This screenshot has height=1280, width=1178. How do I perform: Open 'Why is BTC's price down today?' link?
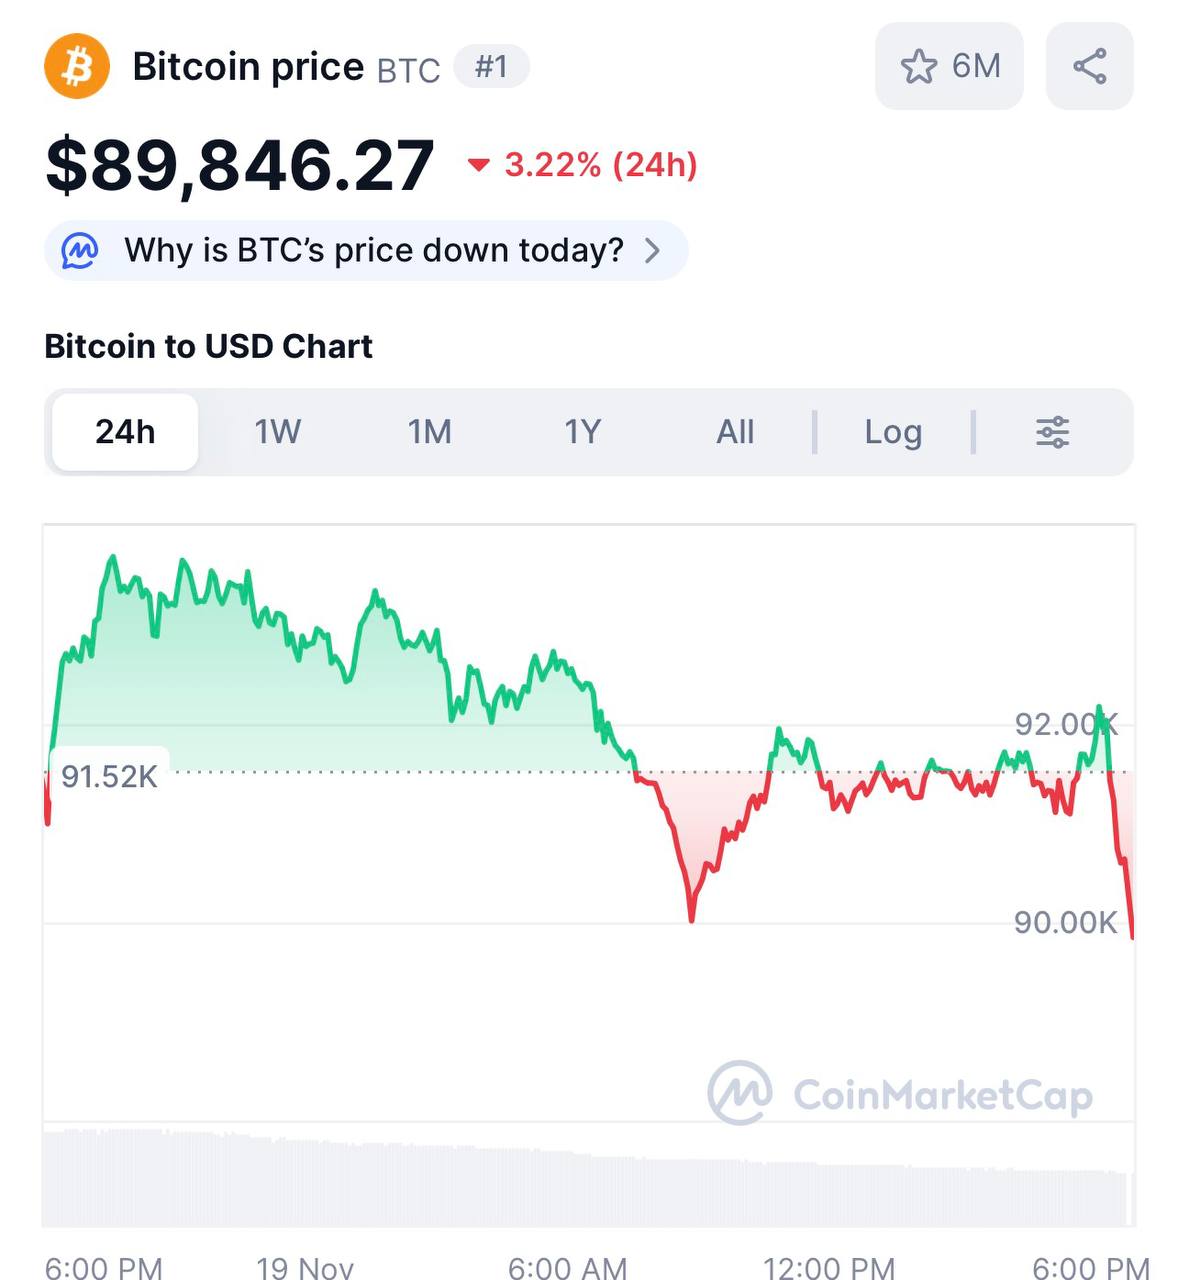pyautogui.click(x=373, y=250)
